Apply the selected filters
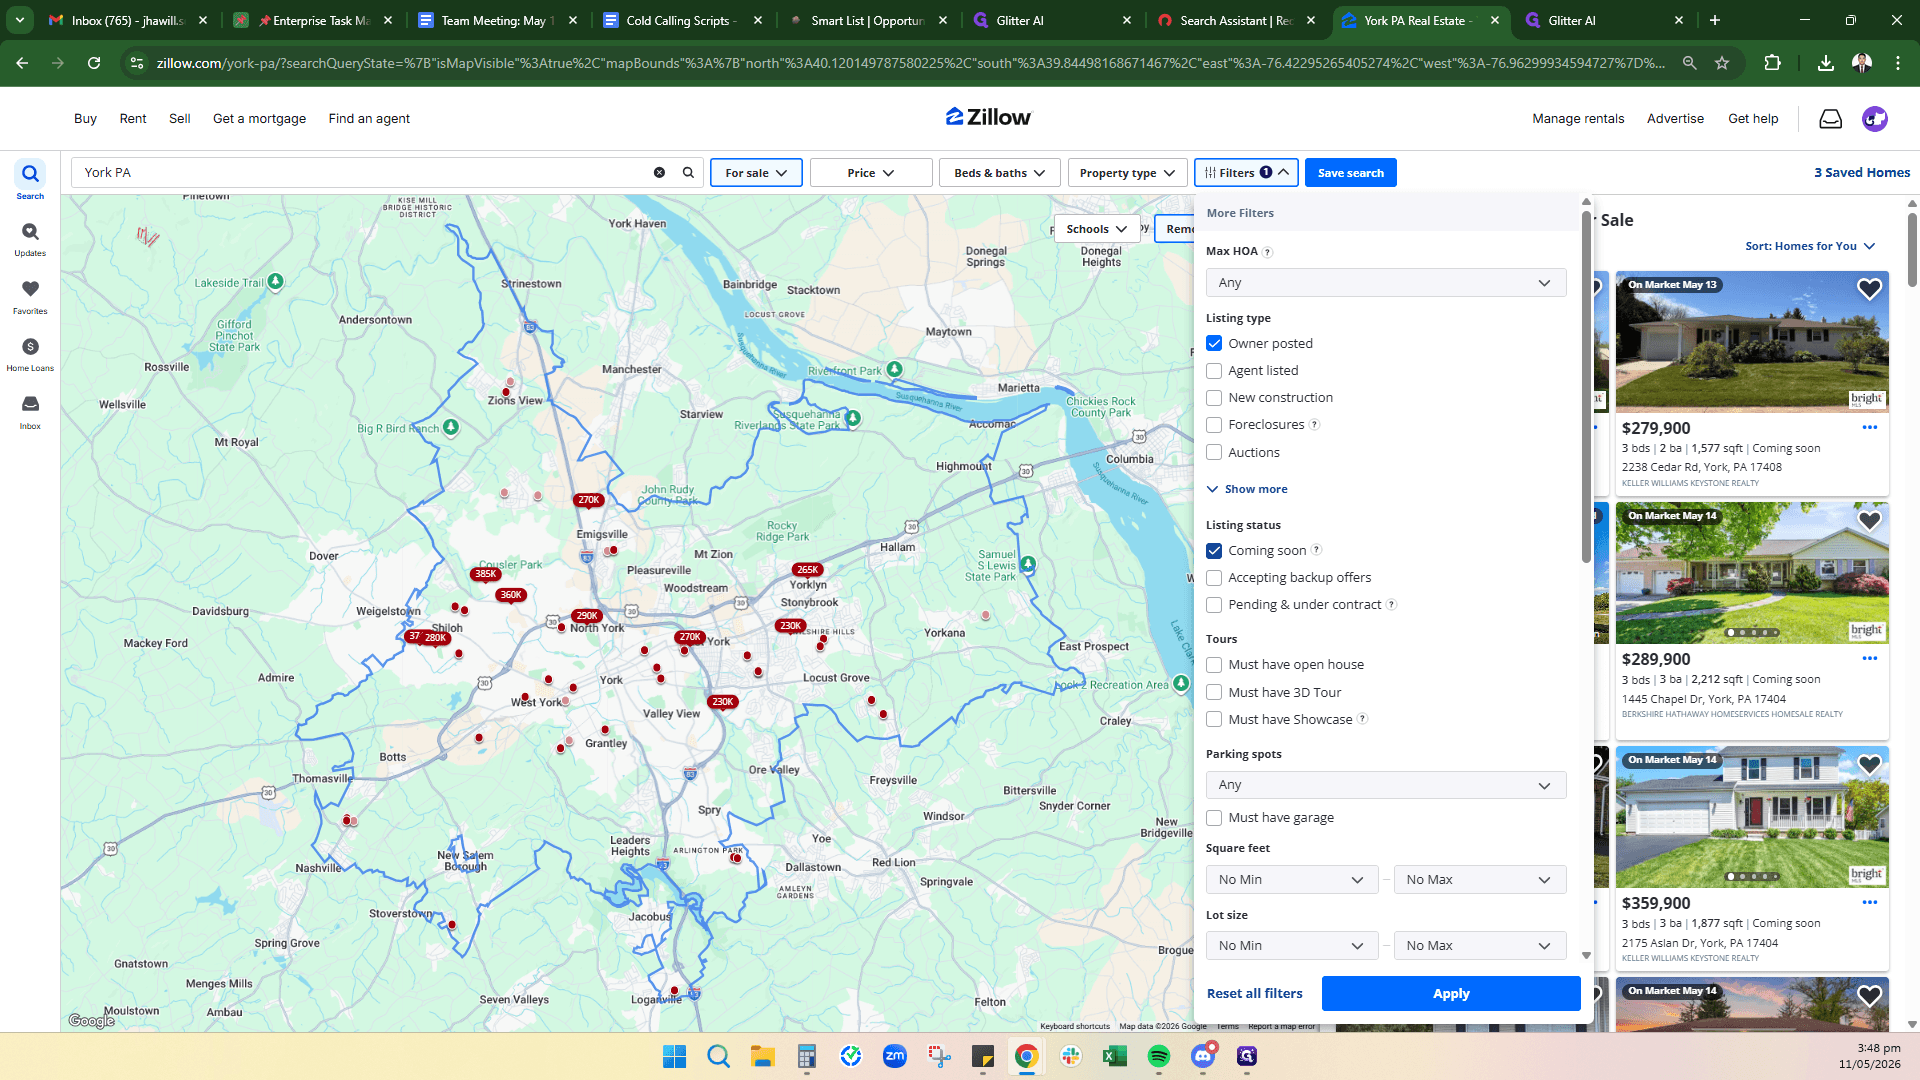 click(x=1451, y=994)
